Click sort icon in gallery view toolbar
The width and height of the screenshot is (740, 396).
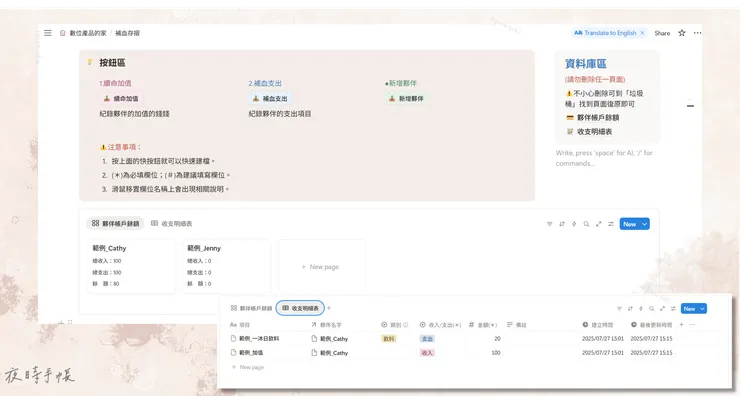(x=562, y=224)
